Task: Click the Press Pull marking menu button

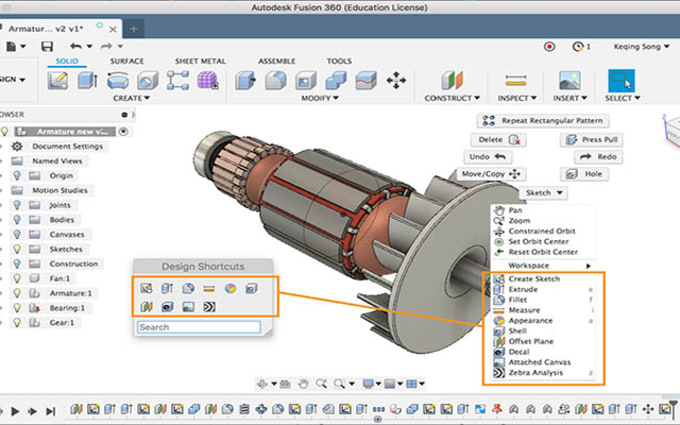Action: [592, 140]
